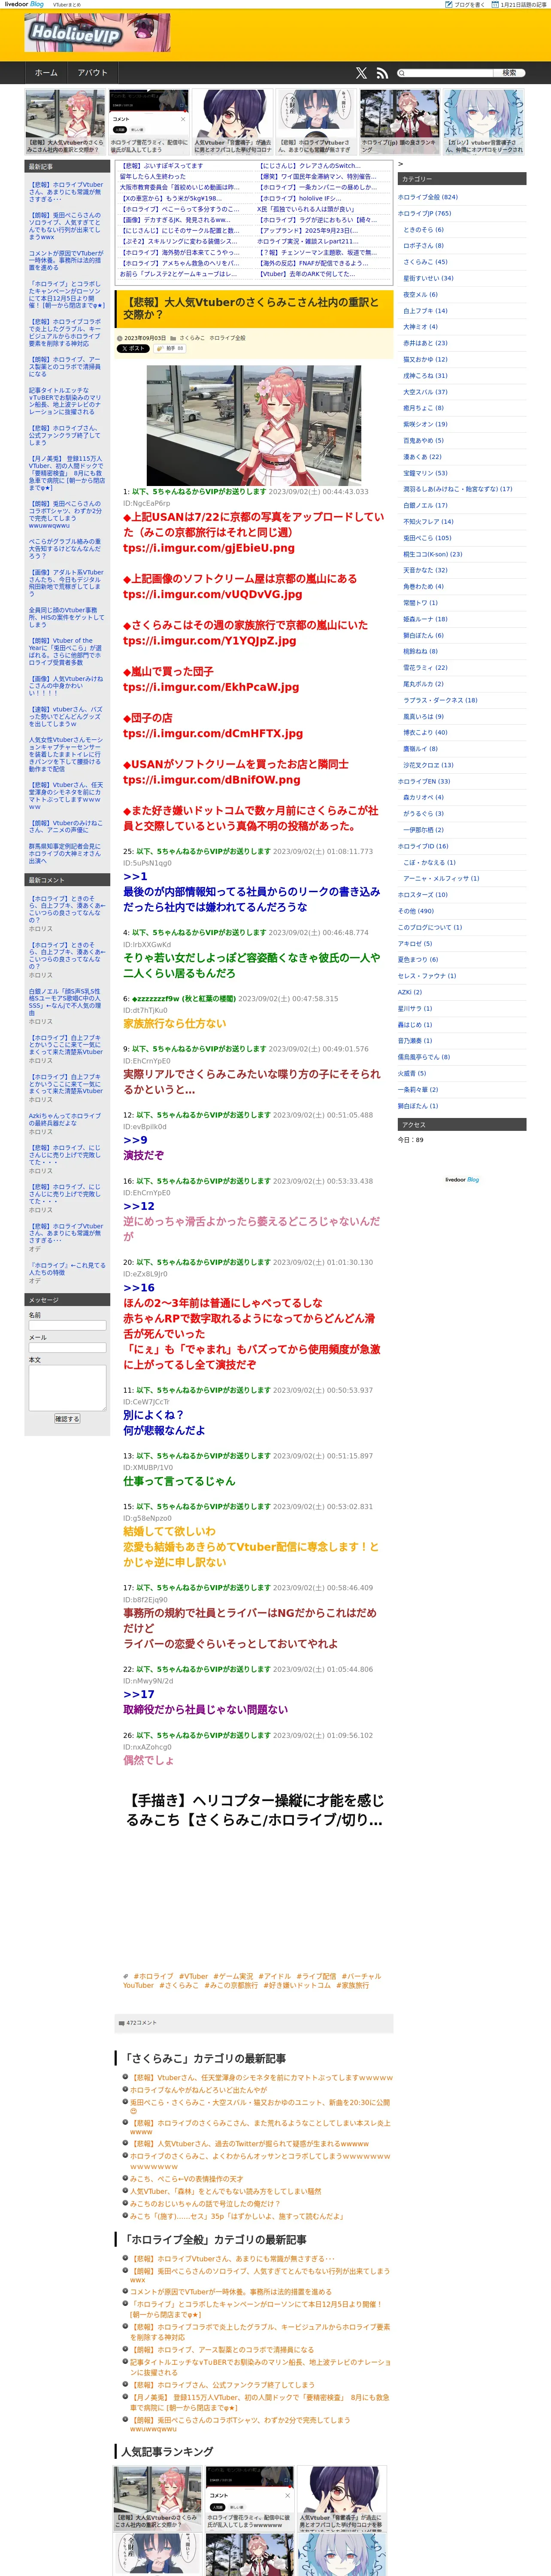Open the imgur link Y1YQJpZ.jpg
551x2576 pixels.
click(209, 641)
